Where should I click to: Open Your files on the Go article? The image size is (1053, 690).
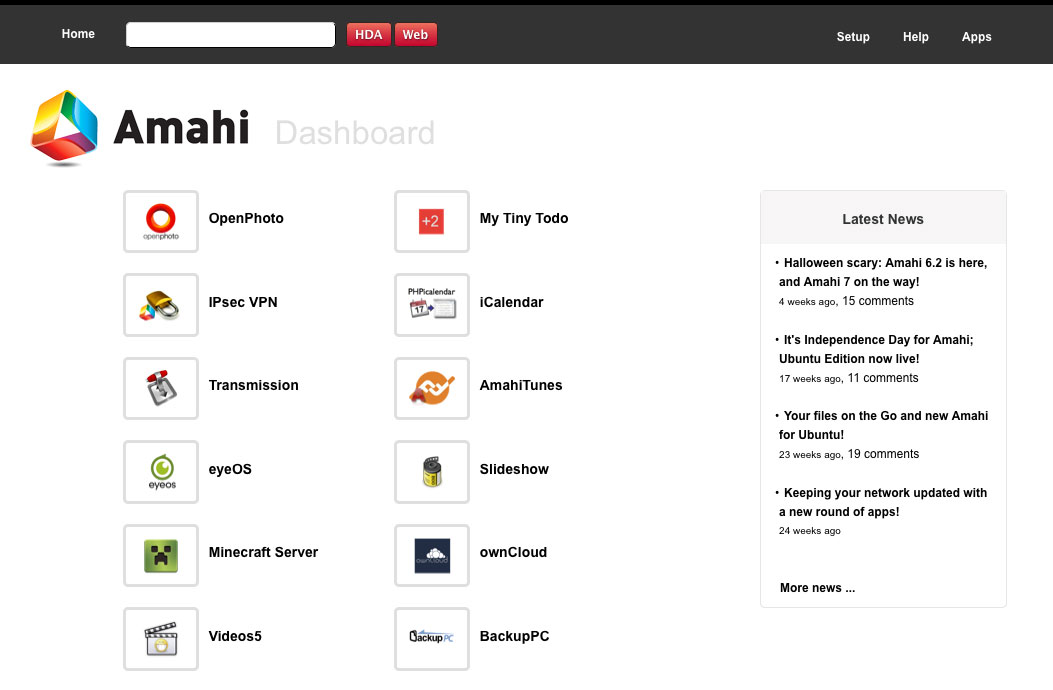click(x=883, y=425)
